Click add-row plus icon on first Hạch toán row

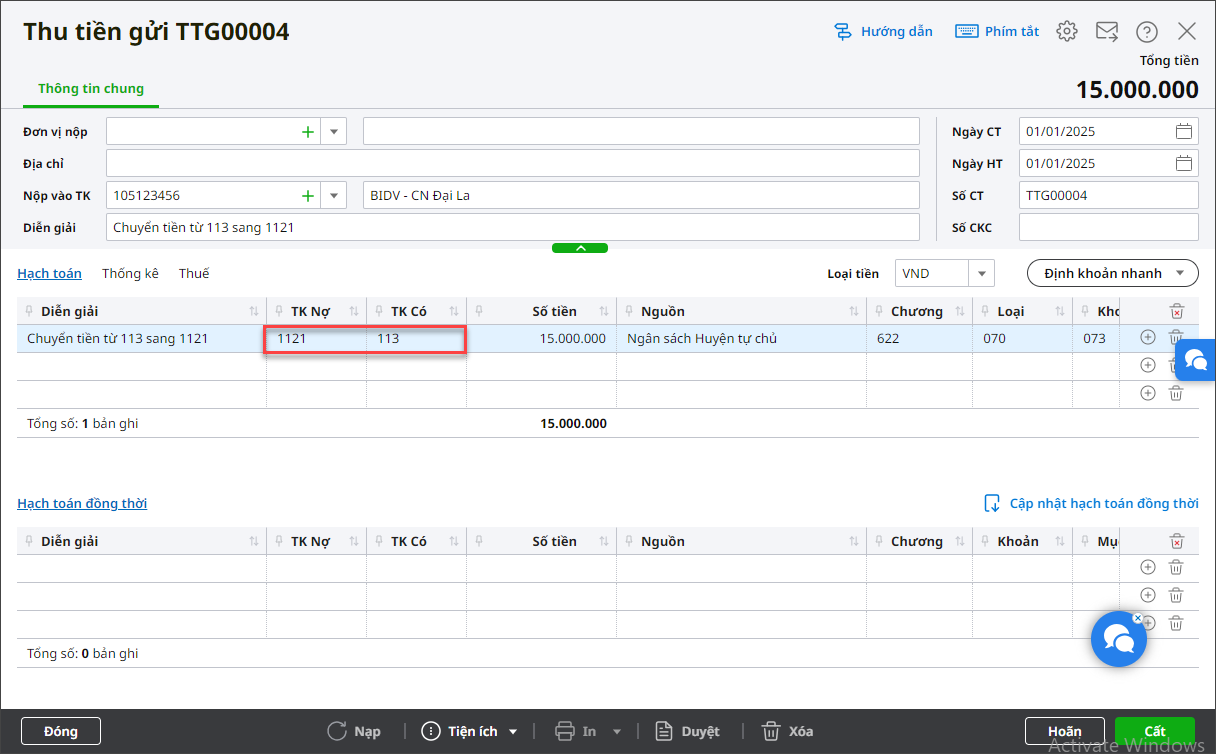(x=1148, y=338)
